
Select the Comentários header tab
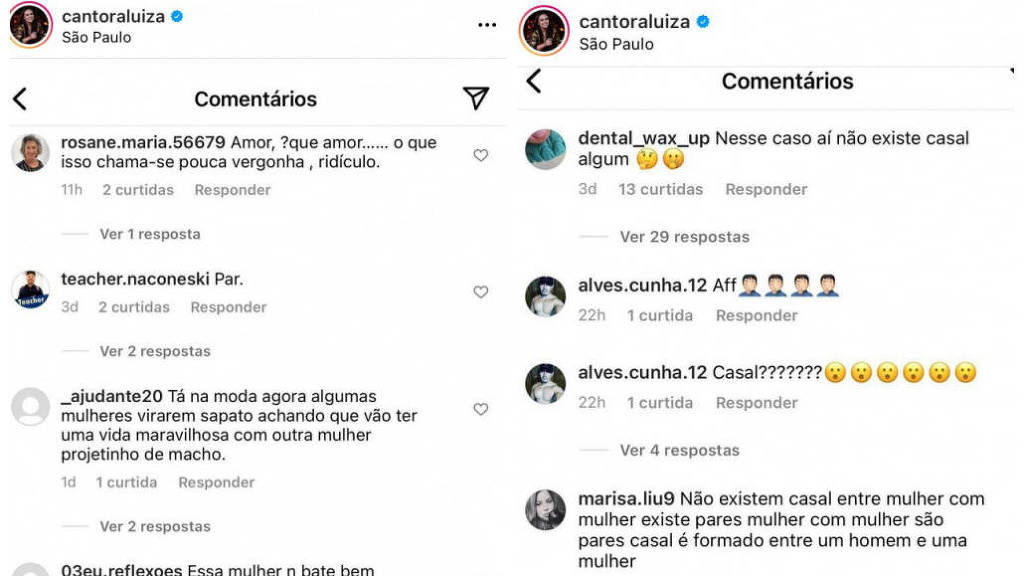point(254,98)
